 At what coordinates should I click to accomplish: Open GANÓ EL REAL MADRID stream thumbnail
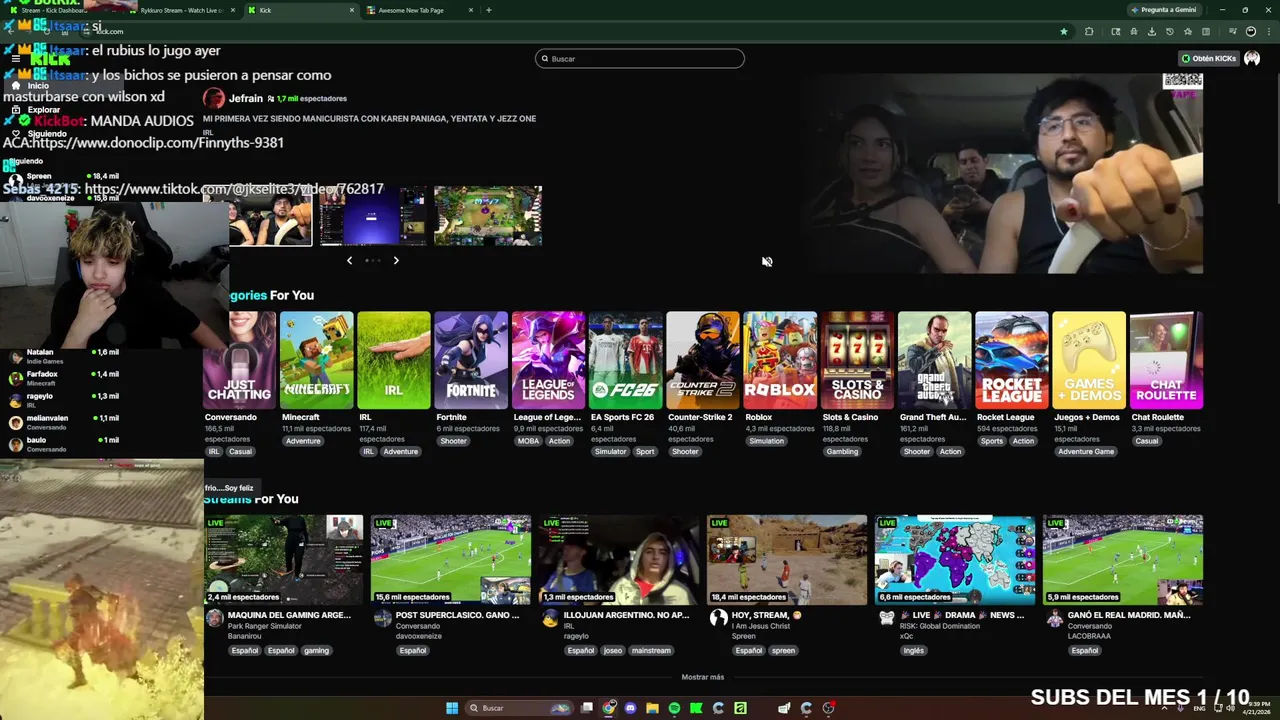click(x=1123, y=560)
